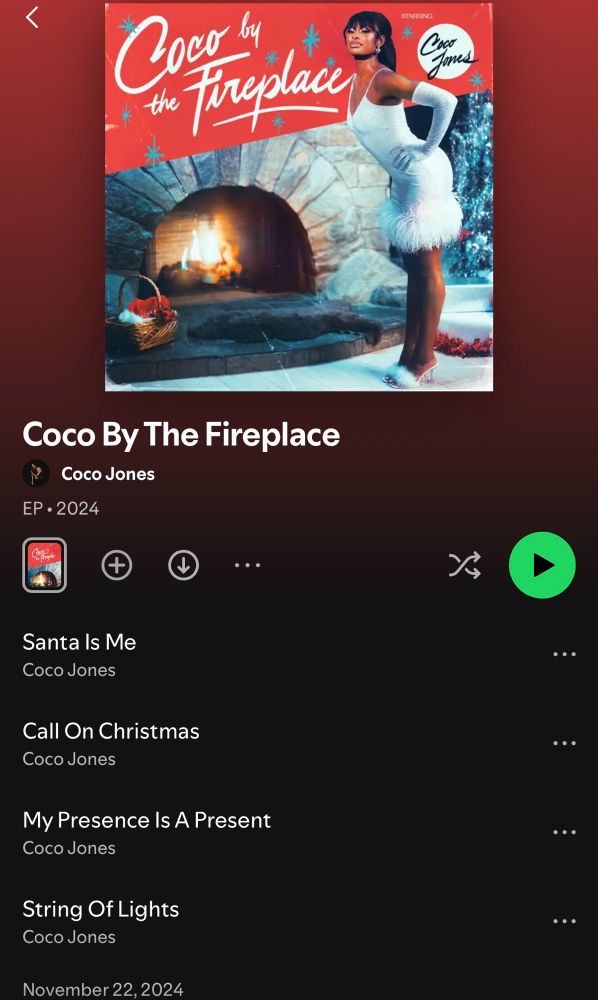598x1000 pixels.
Task: Toggle shuffle play mode
Action: (x=464, y=565)
